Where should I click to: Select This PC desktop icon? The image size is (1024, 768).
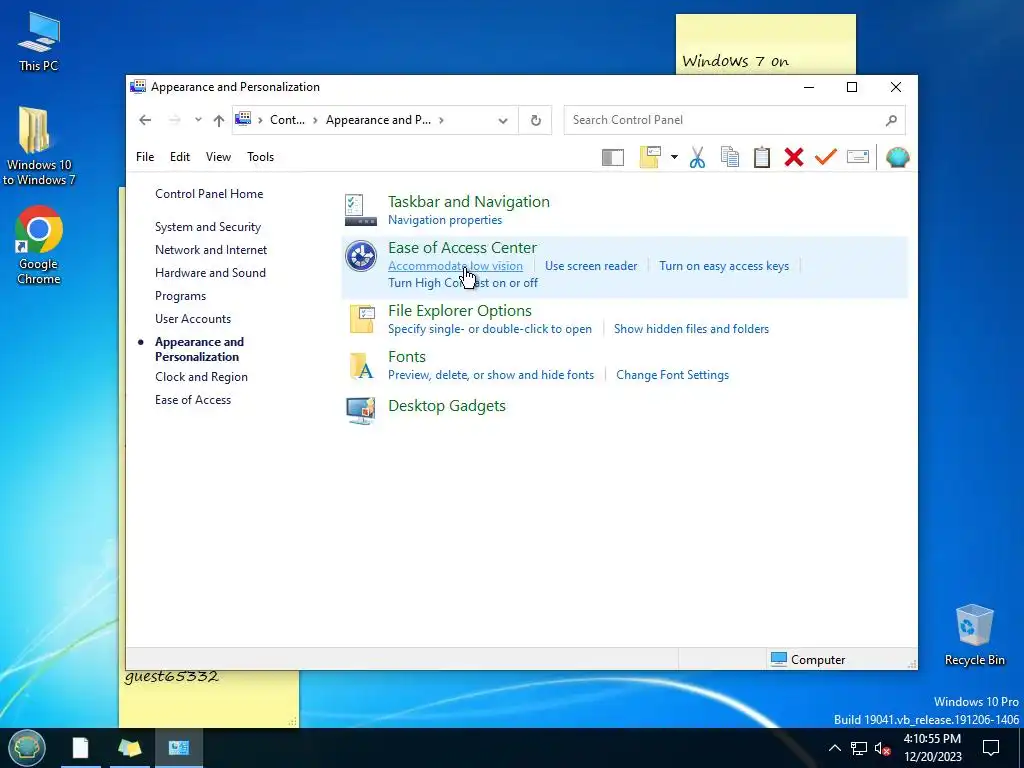click(x=39, y=42)
